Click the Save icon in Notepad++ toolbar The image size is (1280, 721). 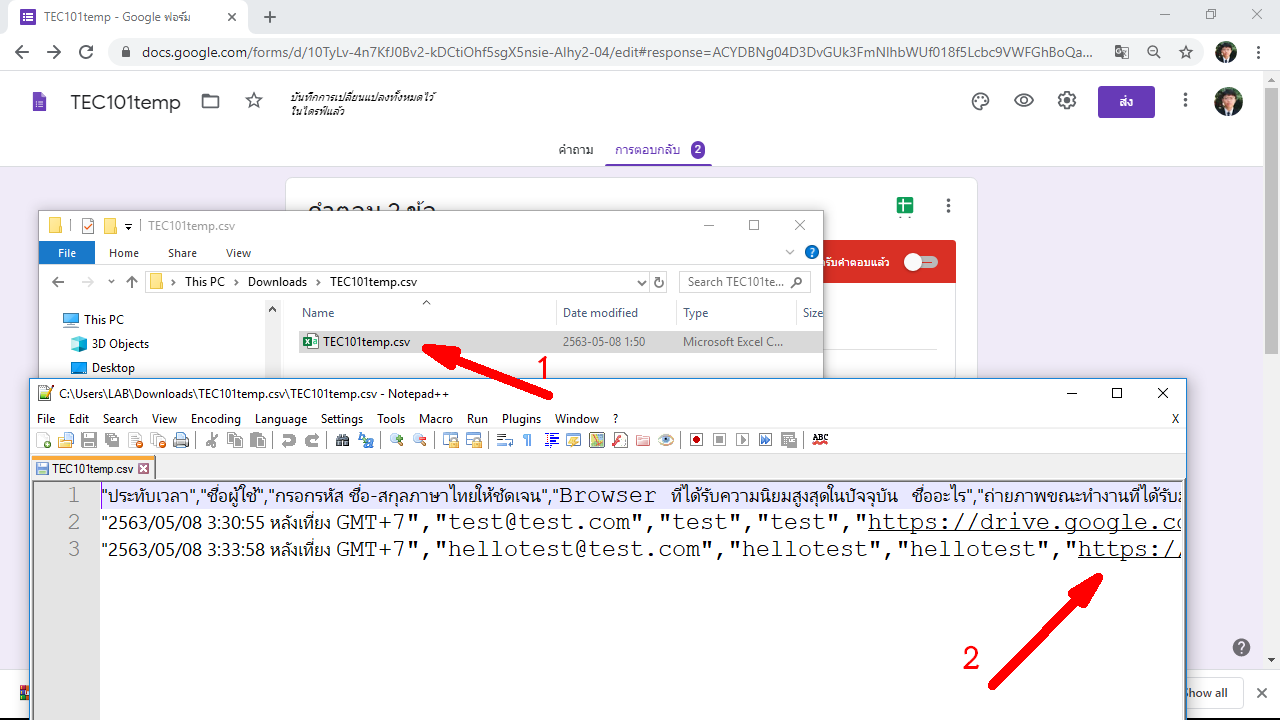(88, 440)
